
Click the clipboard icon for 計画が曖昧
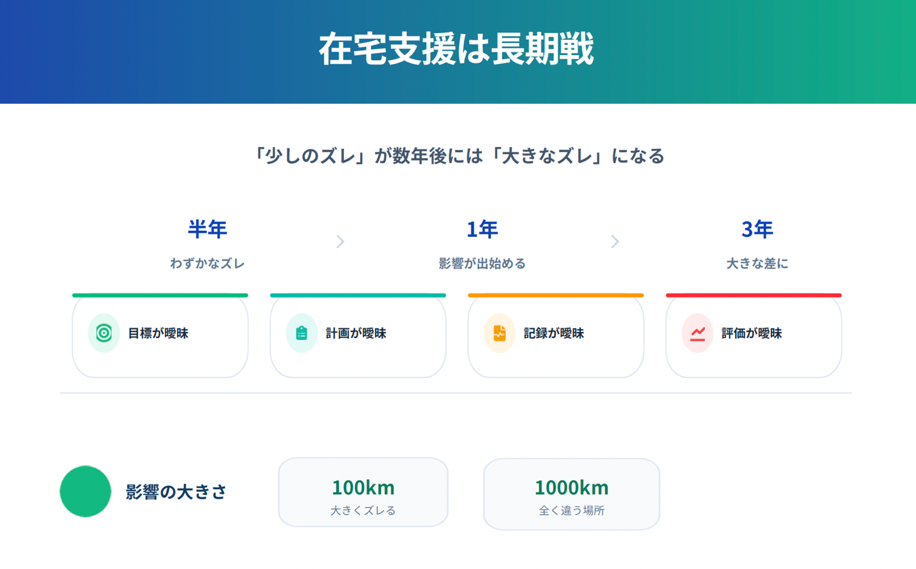[301, 333]
